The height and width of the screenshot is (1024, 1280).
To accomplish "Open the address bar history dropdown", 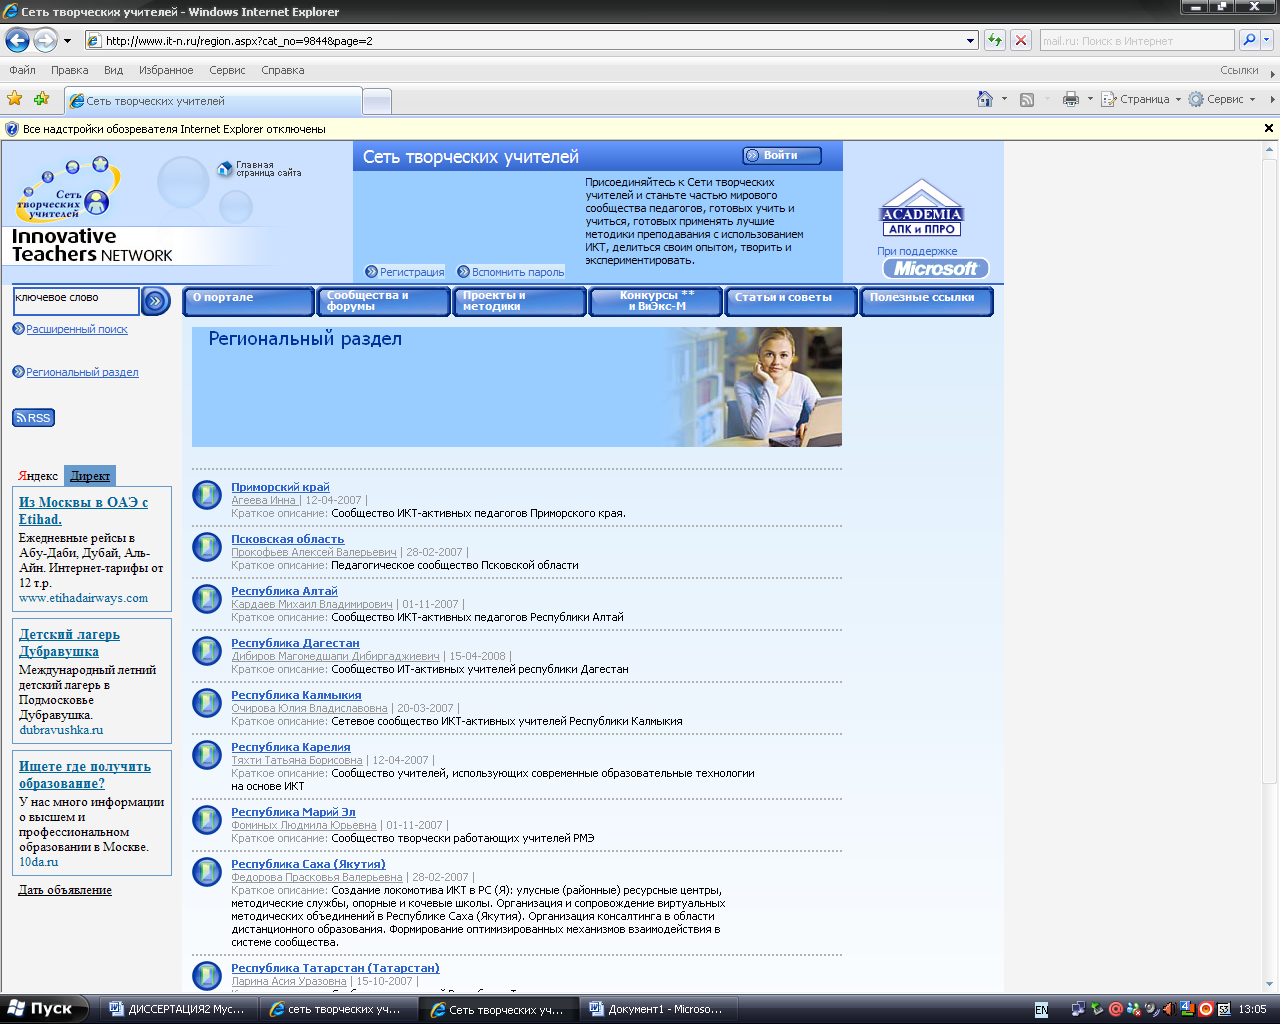I will 970,41.
